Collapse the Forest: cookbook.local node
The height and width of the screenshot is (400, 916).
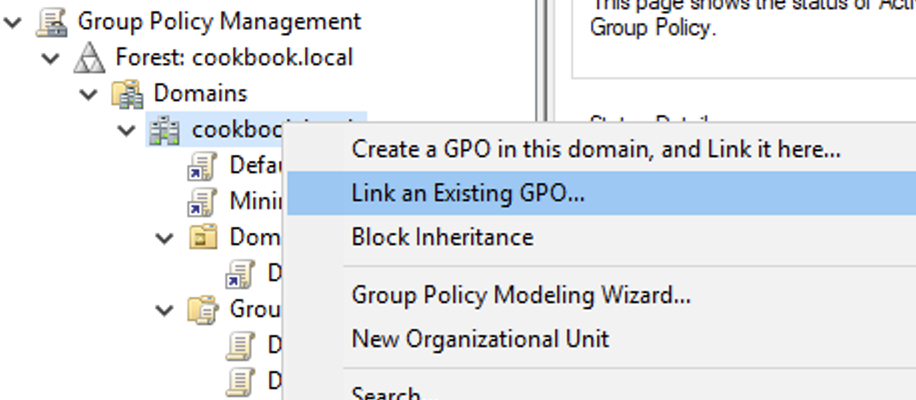pos(51,58)
